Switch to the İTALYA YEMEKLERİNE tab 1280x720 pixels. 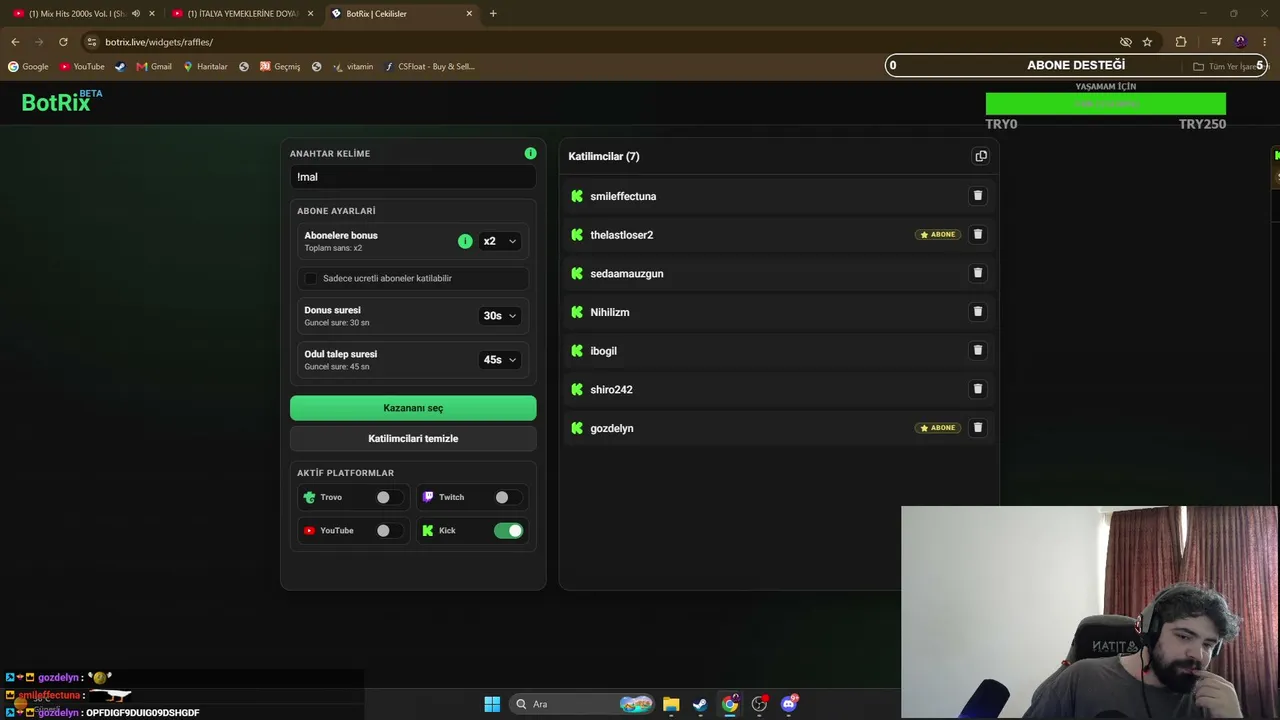(x=243, y=14)
